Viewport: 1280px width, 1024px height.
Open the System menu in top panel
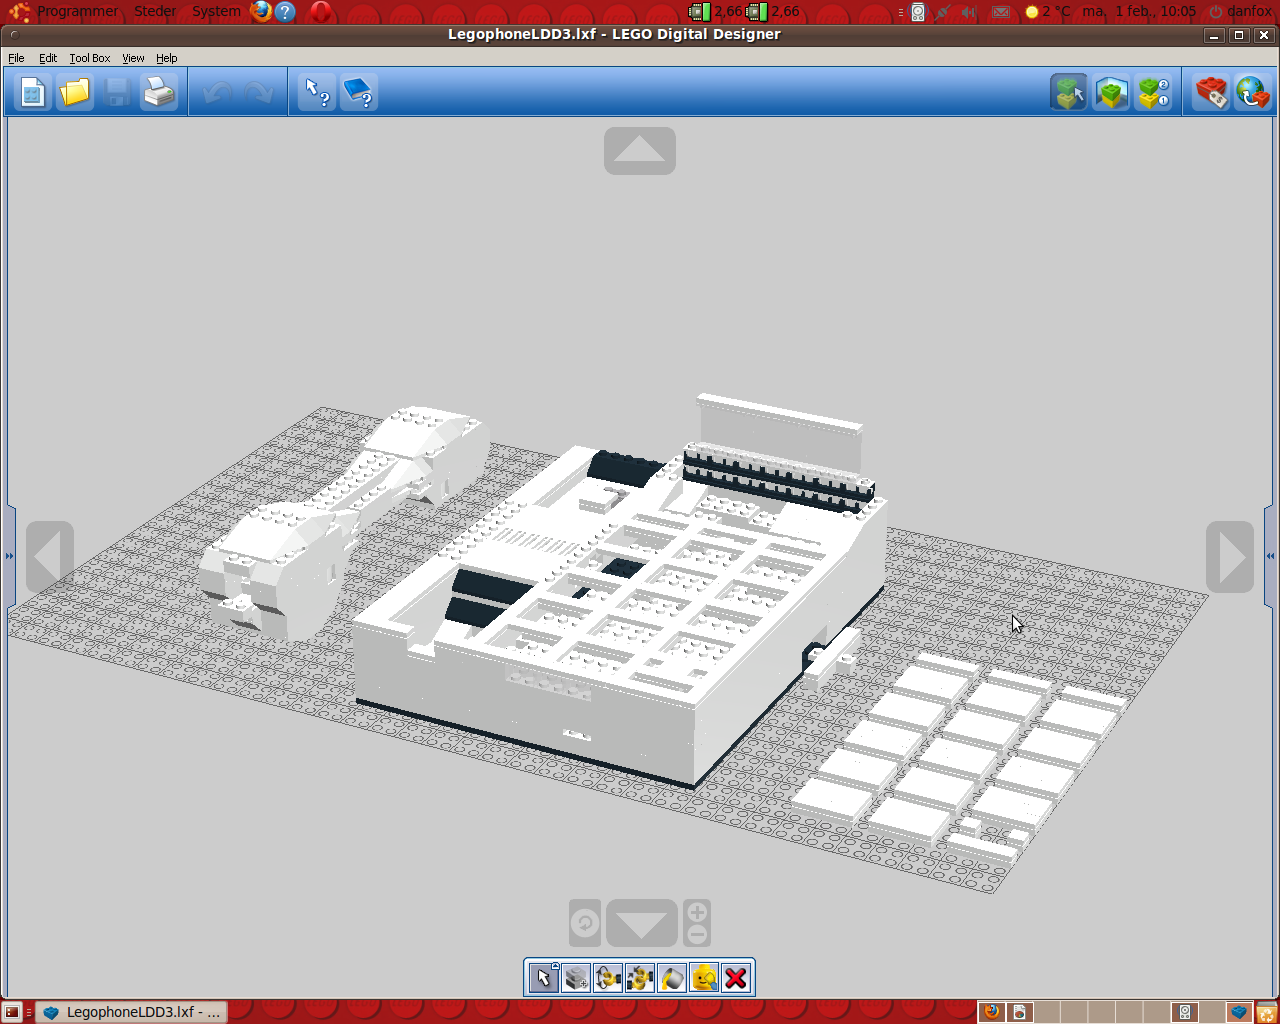pyautogui.click(x=216, y=11)
